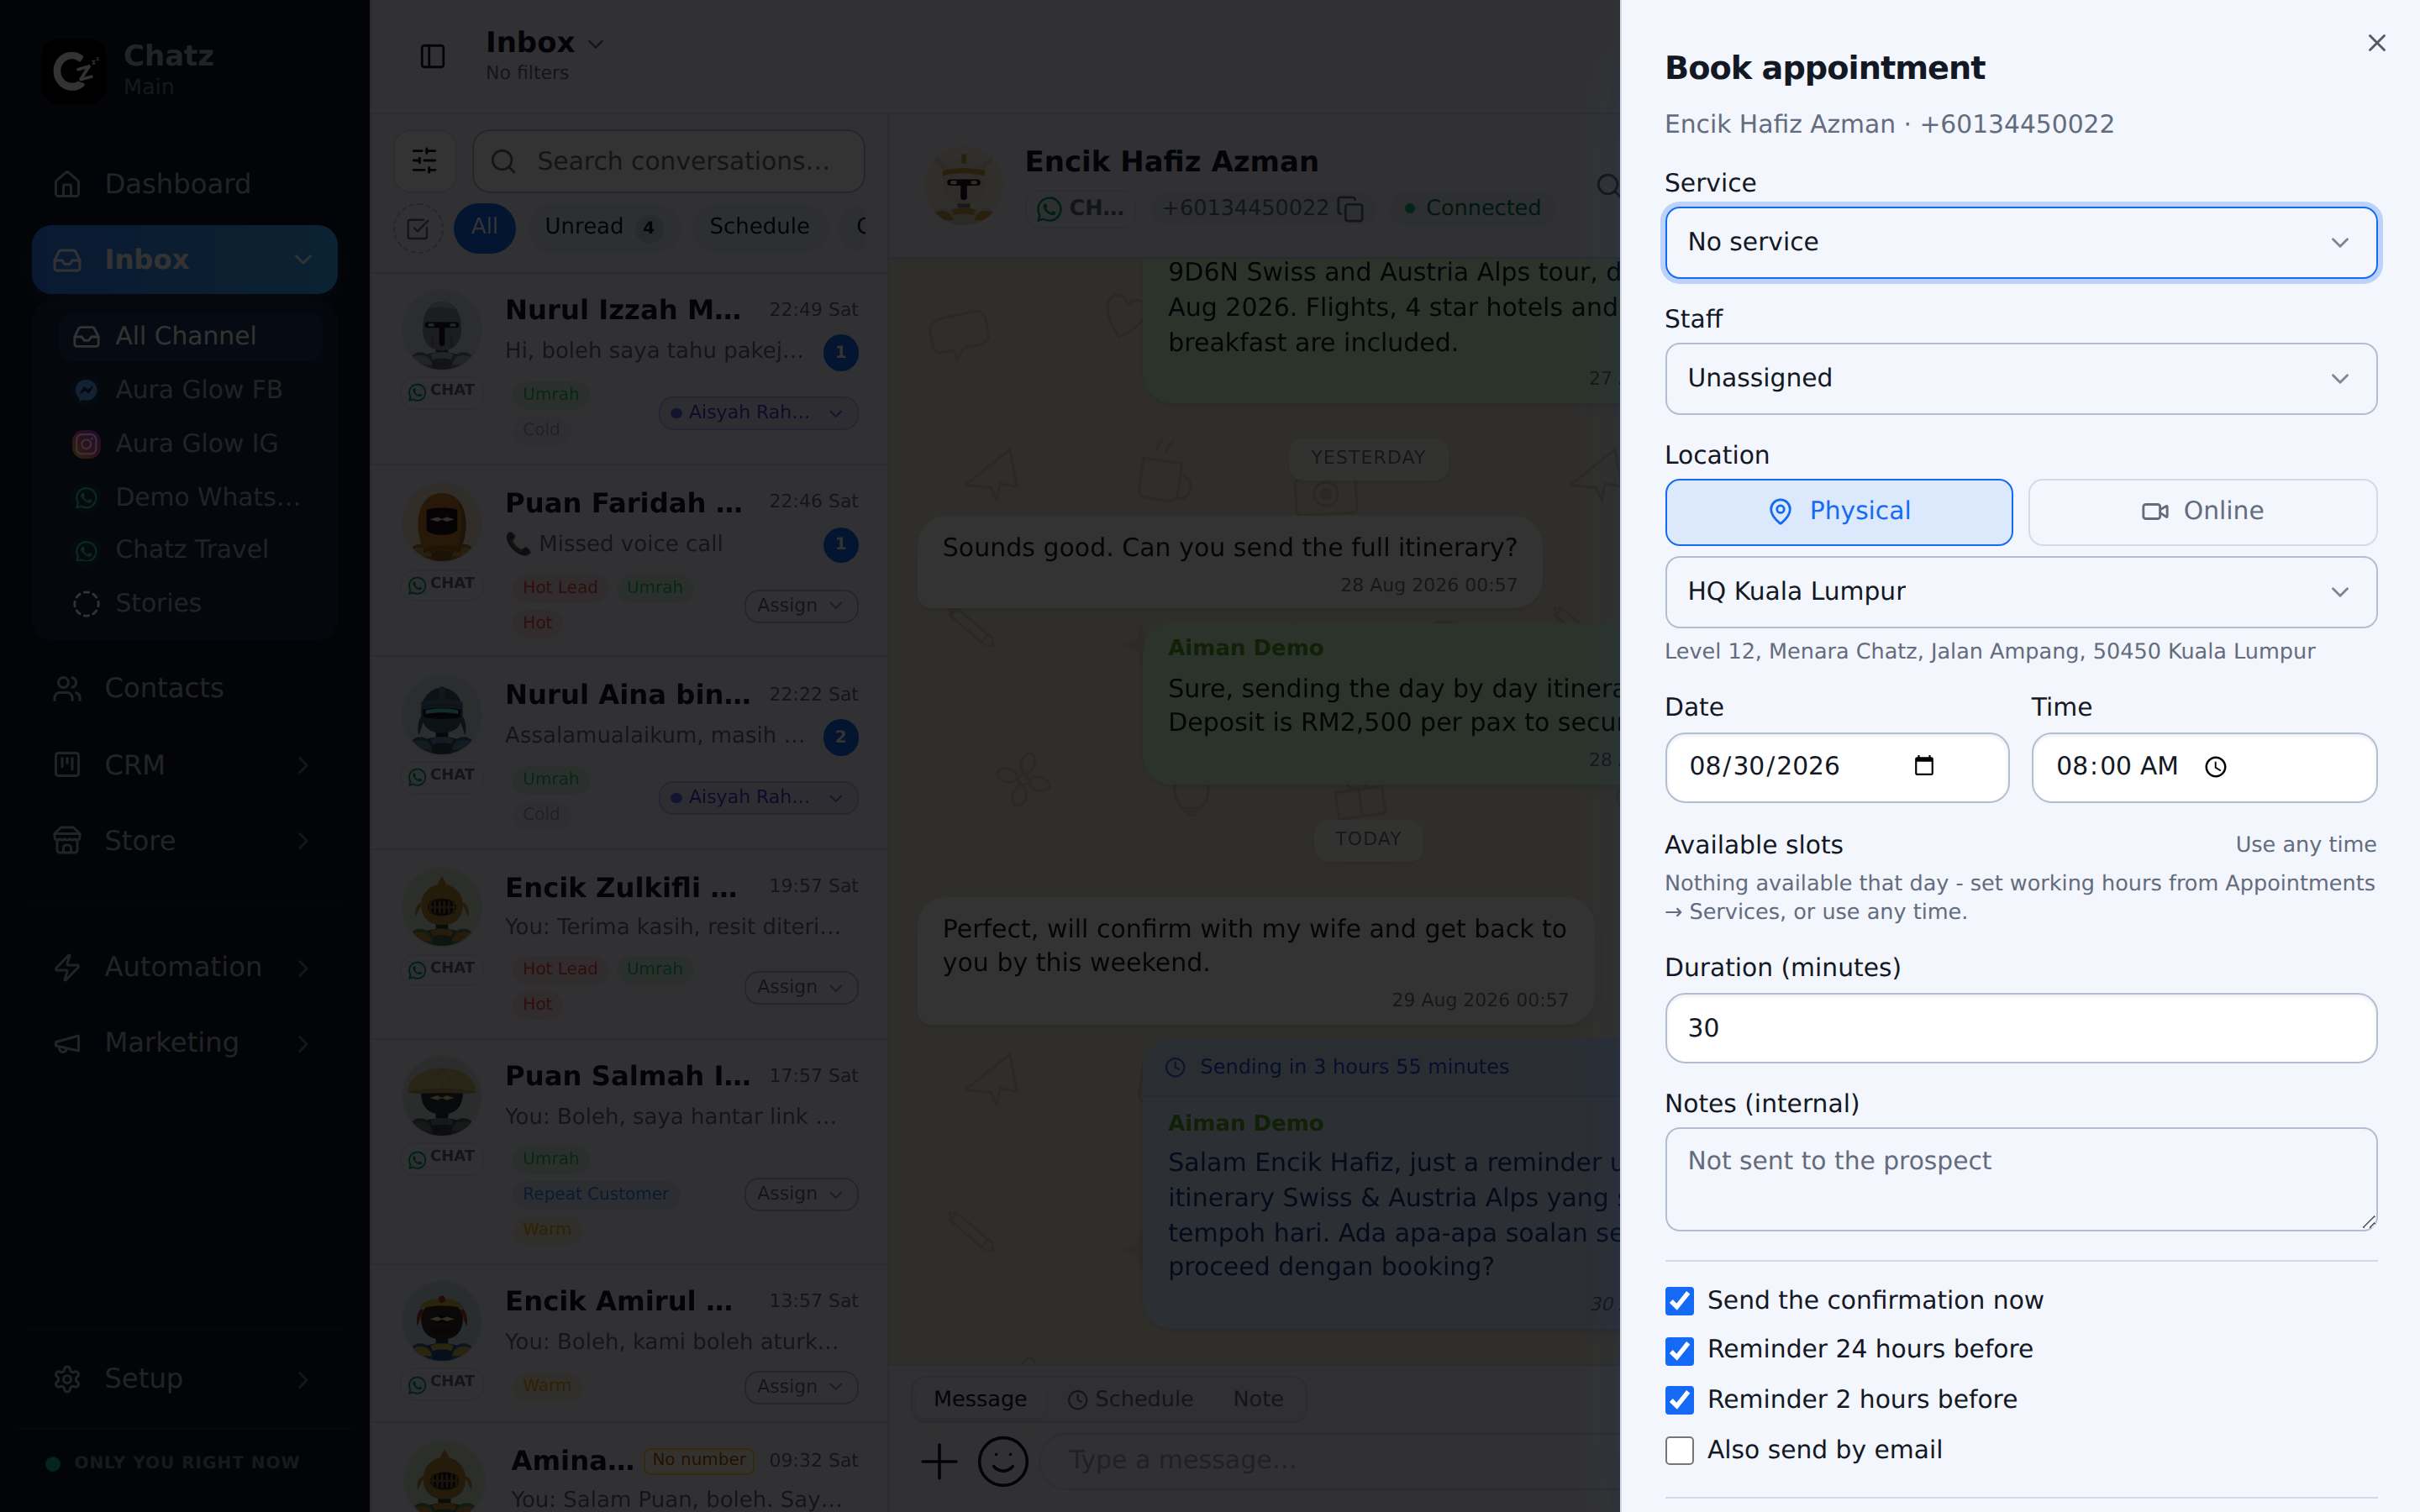This screenshot has width=2420, height=1512.
Task: Switch to the Schedule composer tab
Action: click(x=1130, y=1399)
